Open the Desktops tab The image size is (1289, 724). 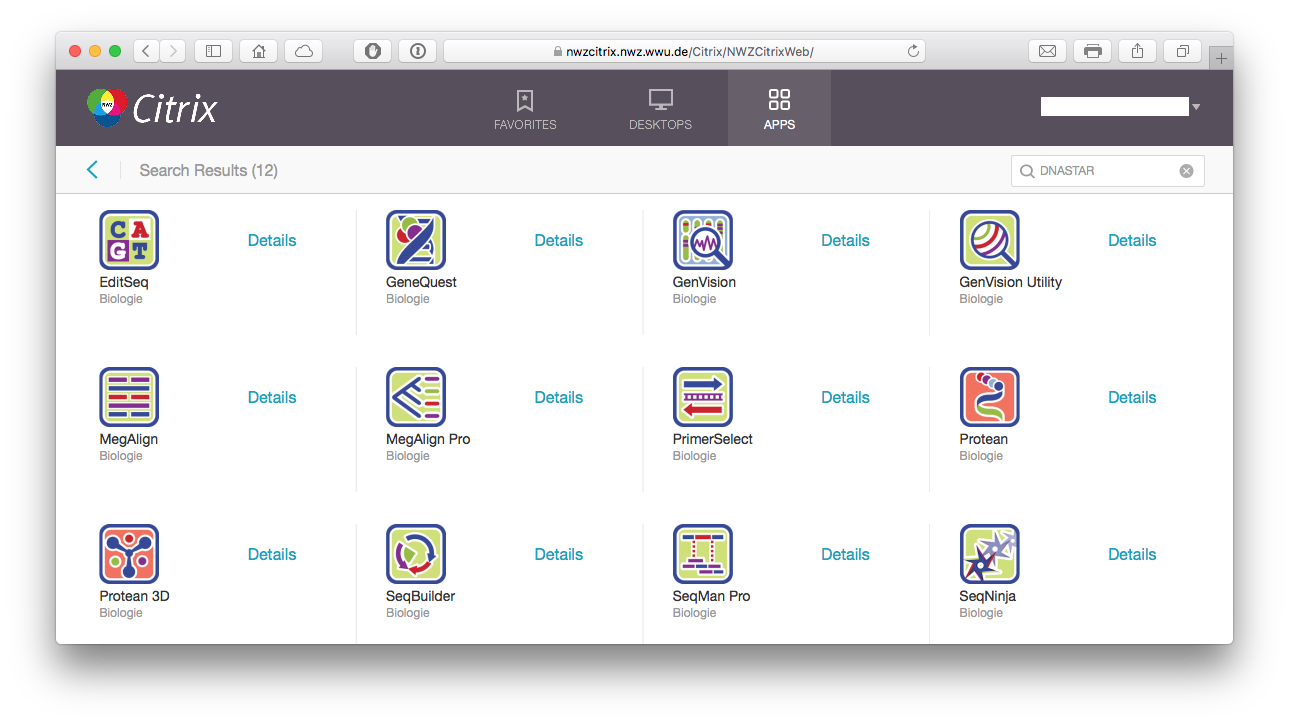tap(660, 109)
